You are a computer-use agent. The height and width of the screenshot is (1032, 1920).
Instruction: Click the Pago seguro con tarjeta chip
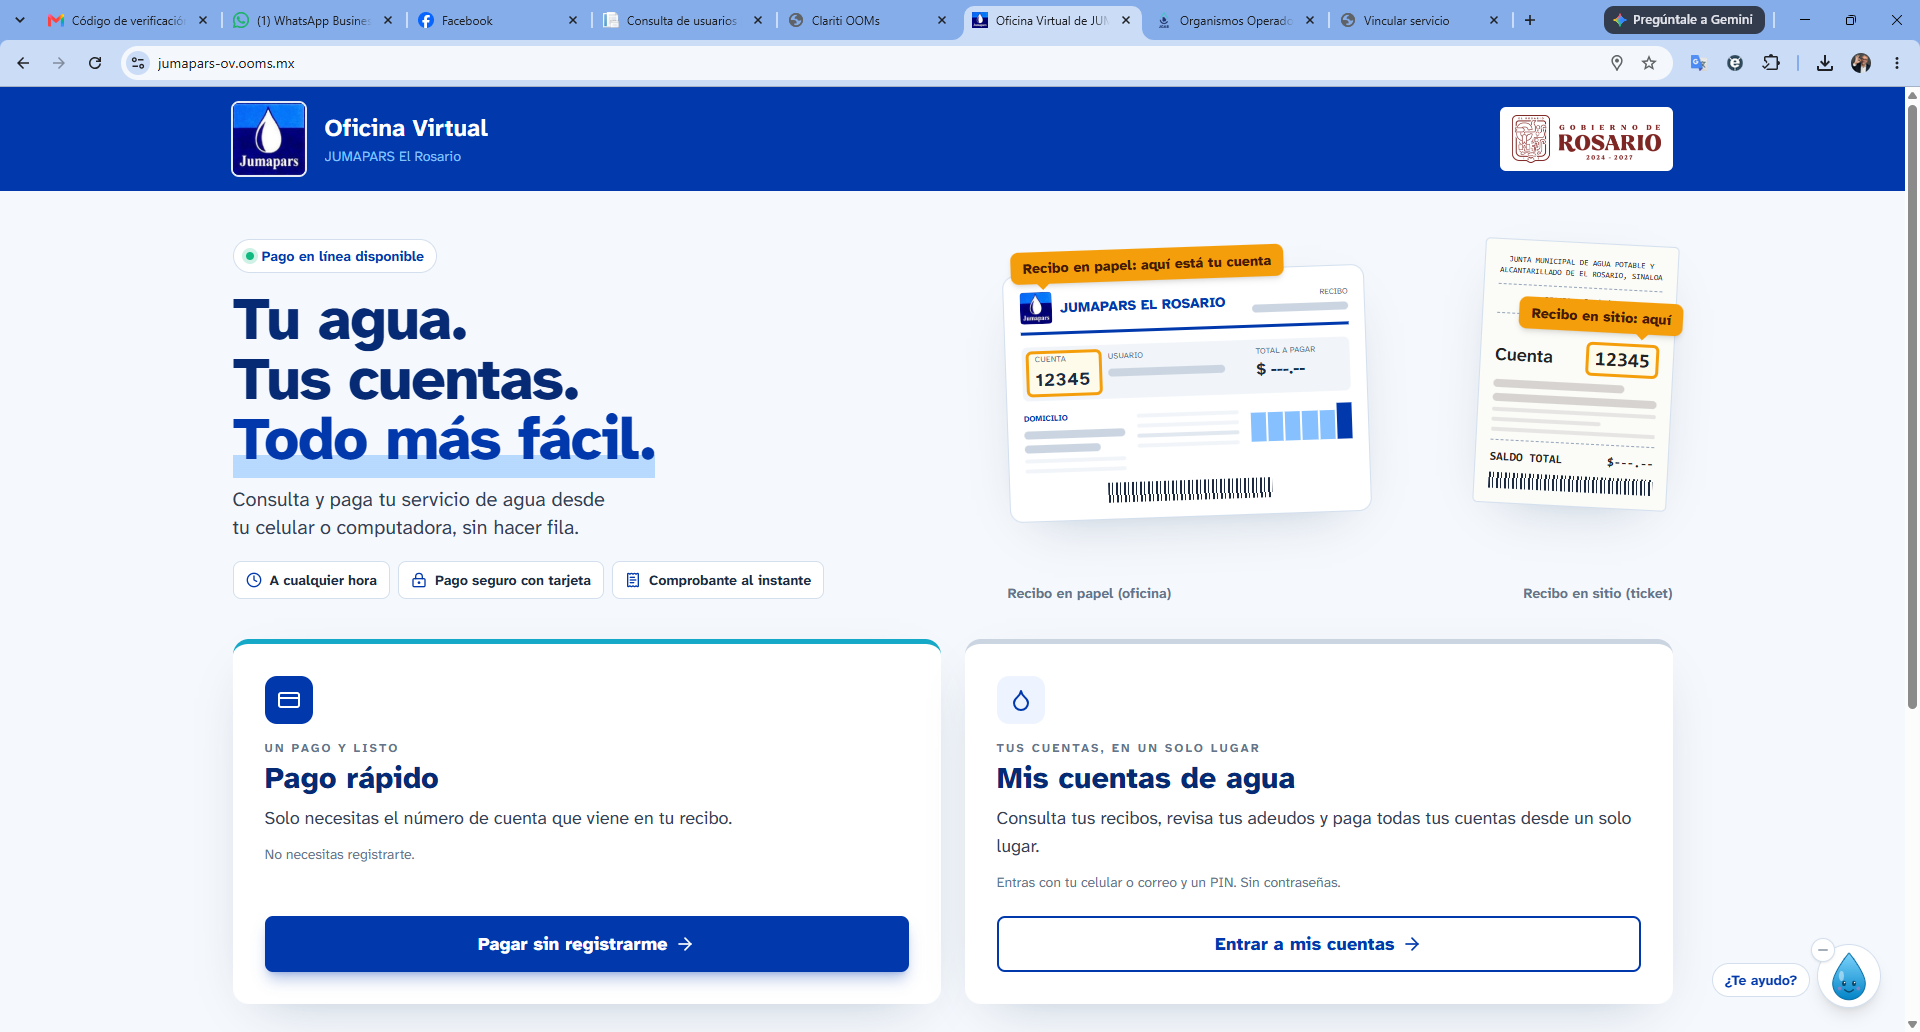(501, 580)
